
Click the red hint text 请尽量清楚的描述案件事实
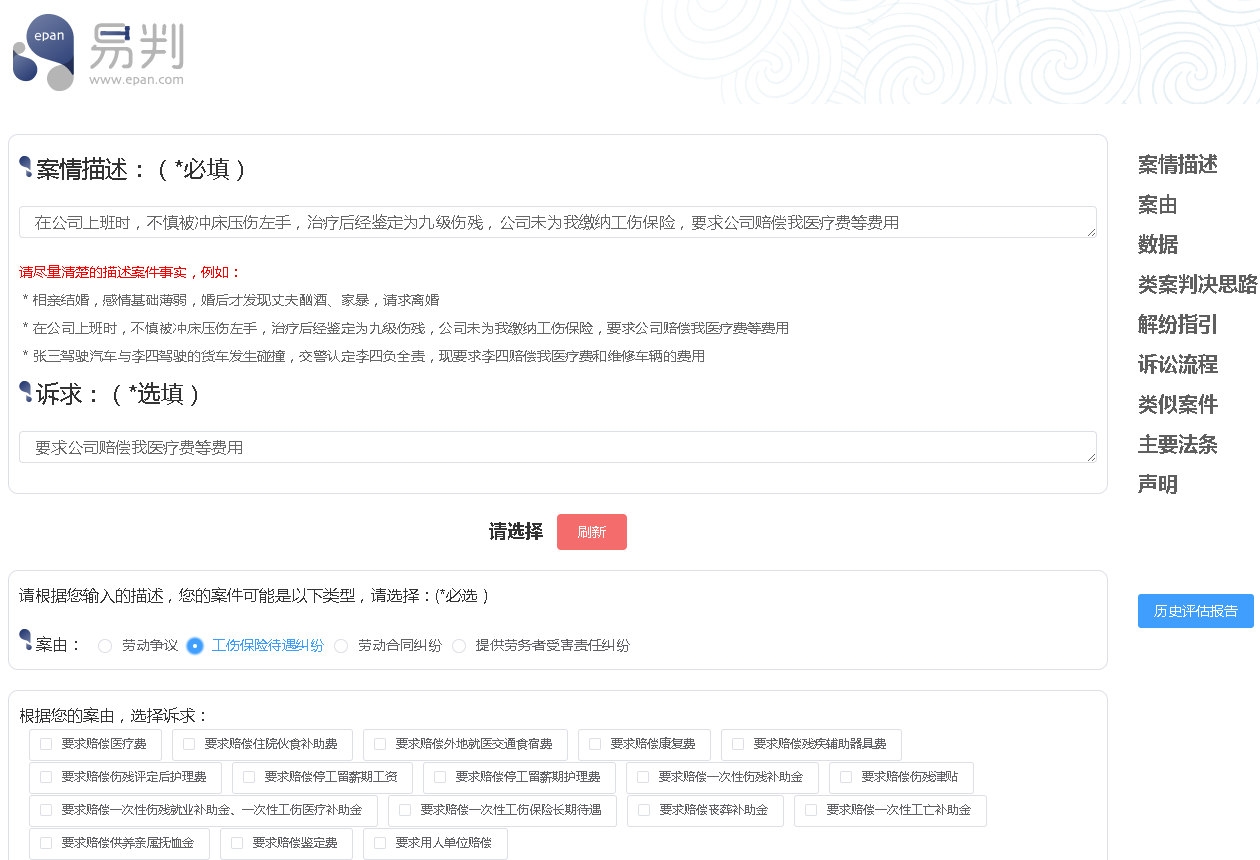(x=130, y=272)
